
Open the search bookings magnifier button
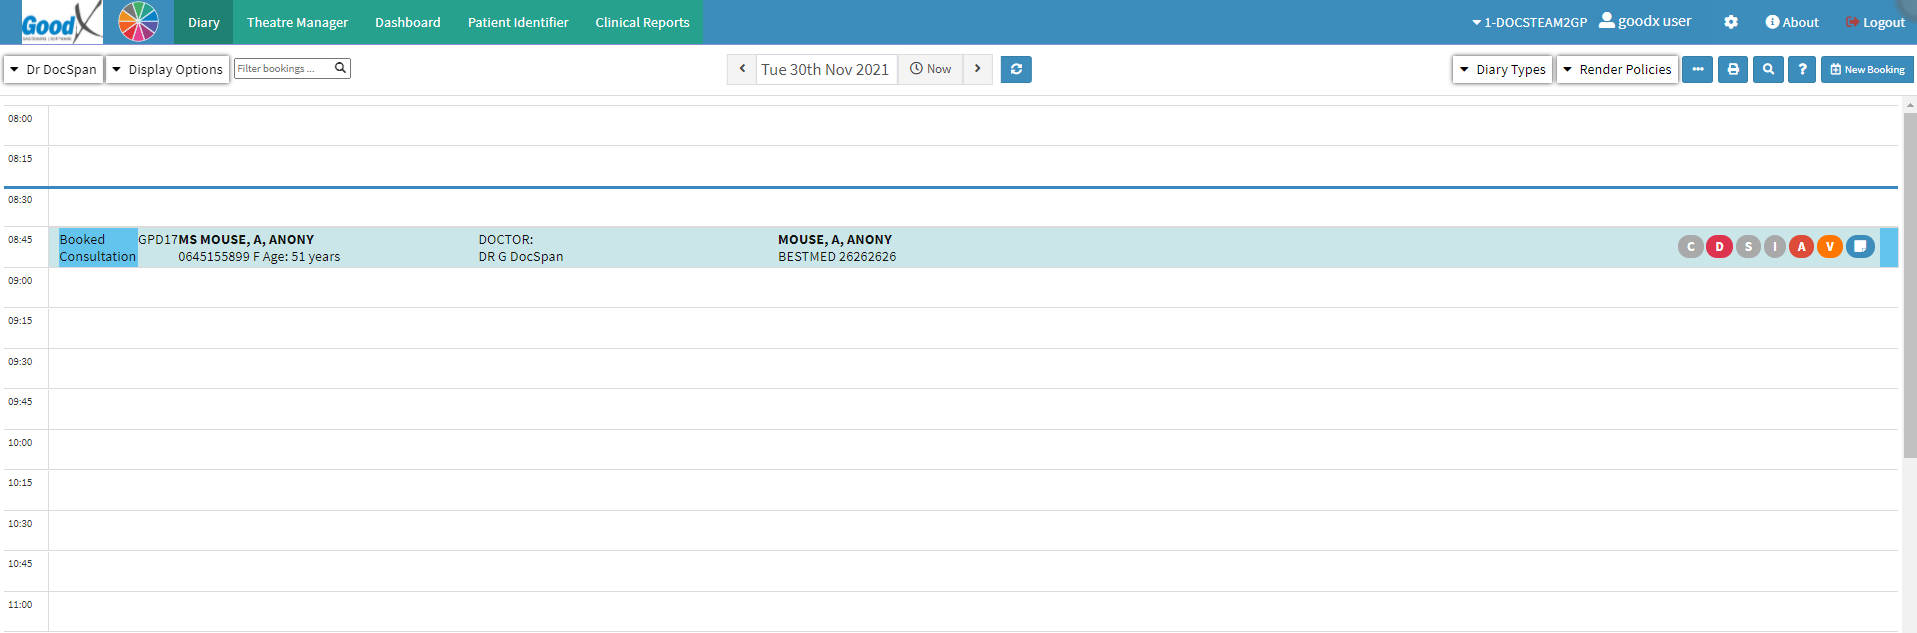click(x=1768, y=69)
